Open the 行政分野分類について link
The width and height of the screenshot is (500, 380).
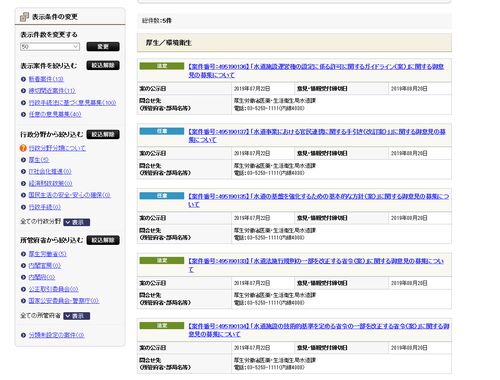click(57, 148)
